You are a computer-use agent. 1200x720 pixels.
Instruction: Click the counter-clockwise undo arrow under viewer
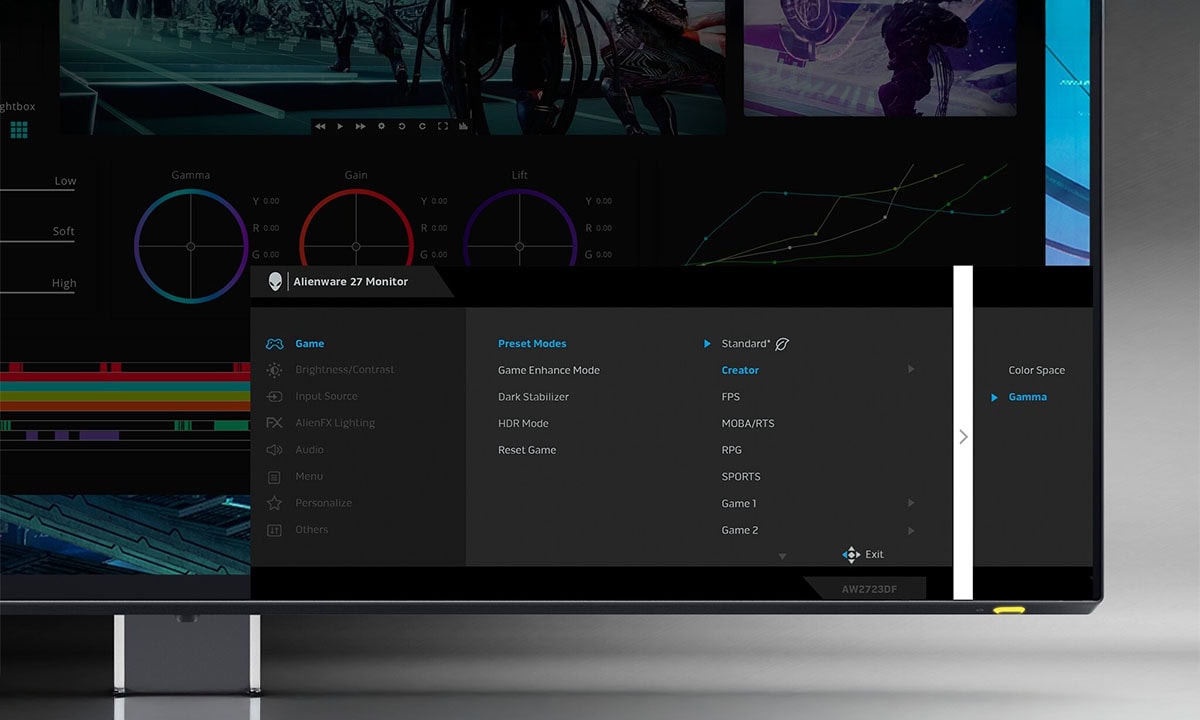(402, 126)
